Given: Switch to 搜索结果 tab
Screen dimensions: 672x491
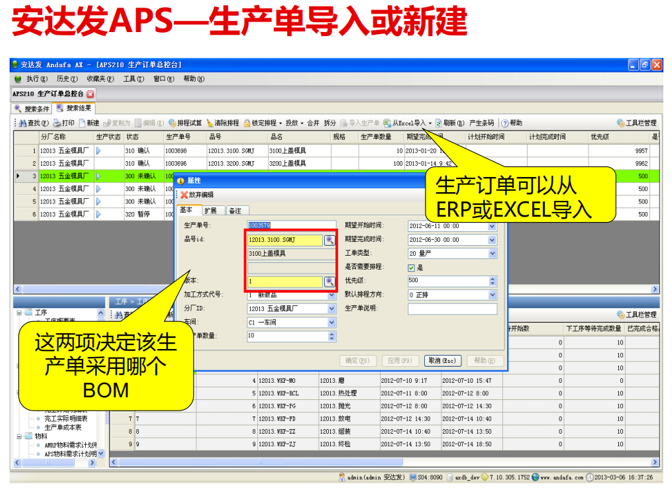Looking at the screenshot, I should 73,108.
